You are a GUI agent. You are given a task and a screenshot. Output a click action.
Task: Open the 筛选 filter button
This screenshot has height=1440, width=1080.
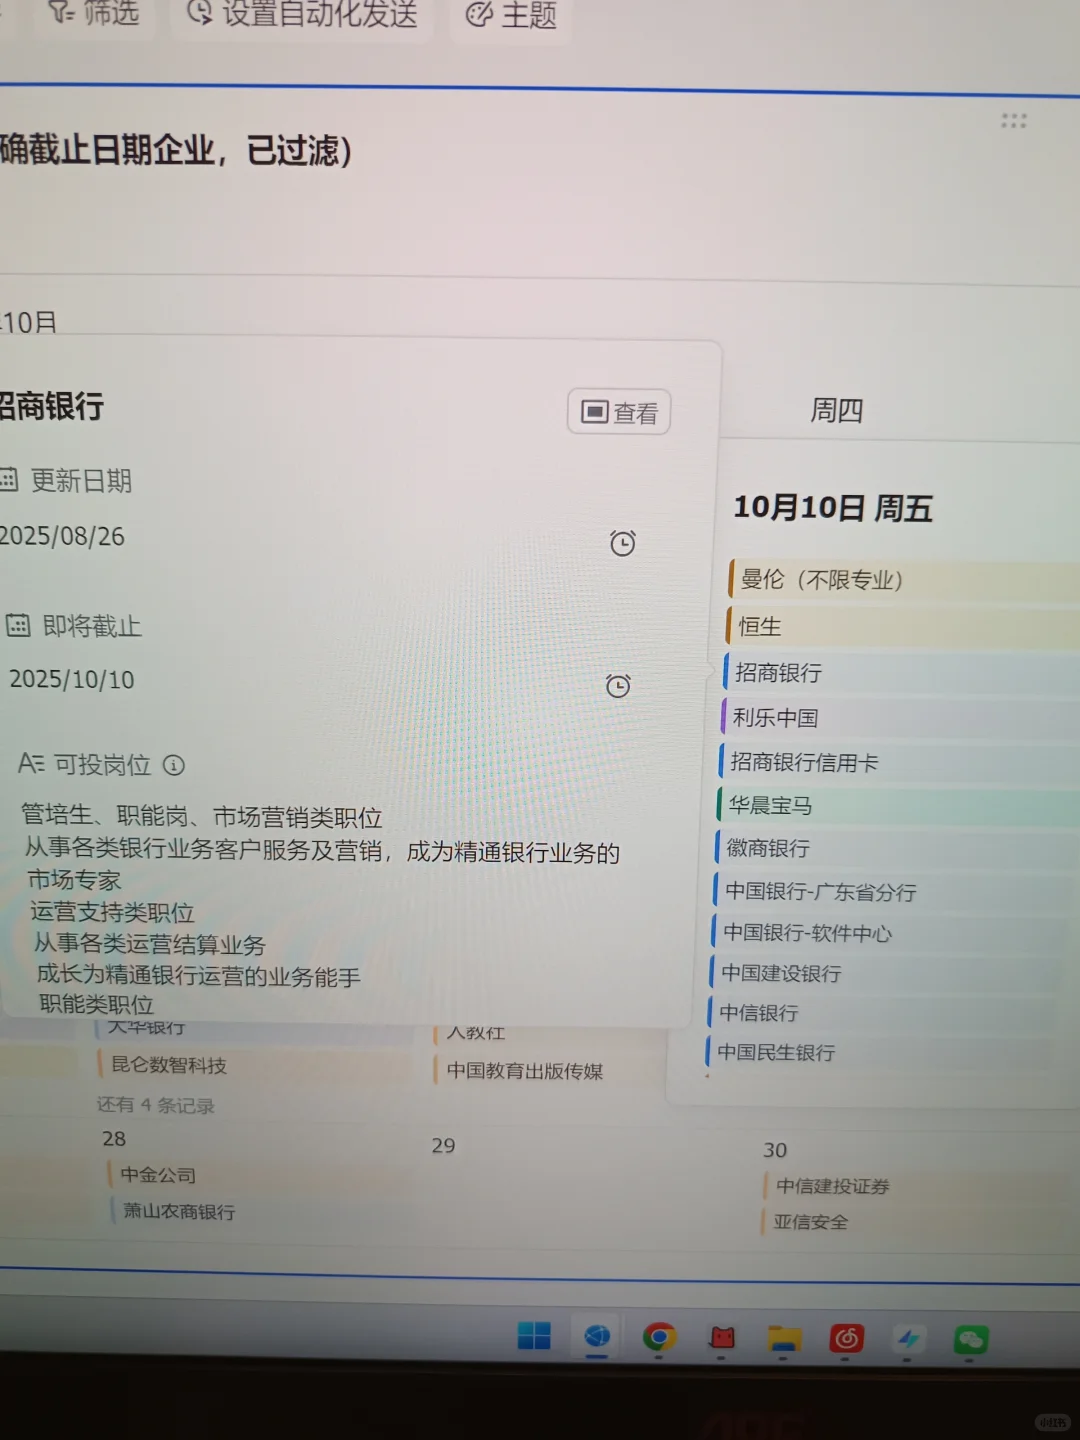point(95,13)
